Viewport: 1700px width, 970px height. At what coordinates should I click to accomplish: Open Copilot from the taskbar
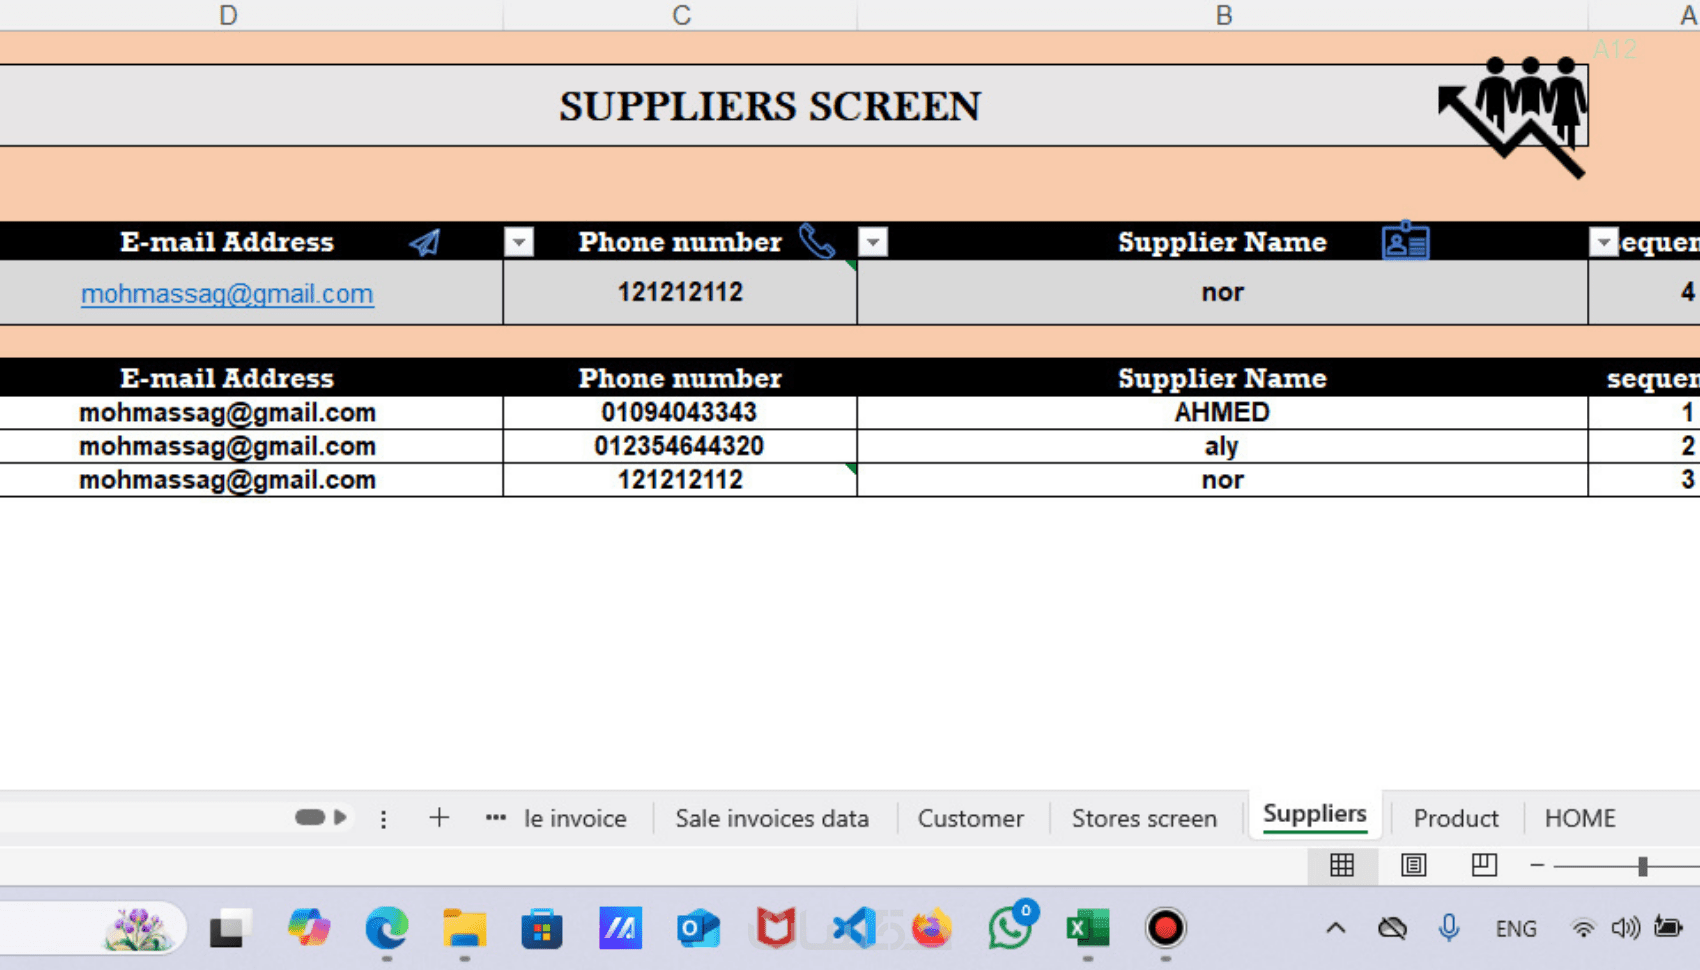click(309, 928)
